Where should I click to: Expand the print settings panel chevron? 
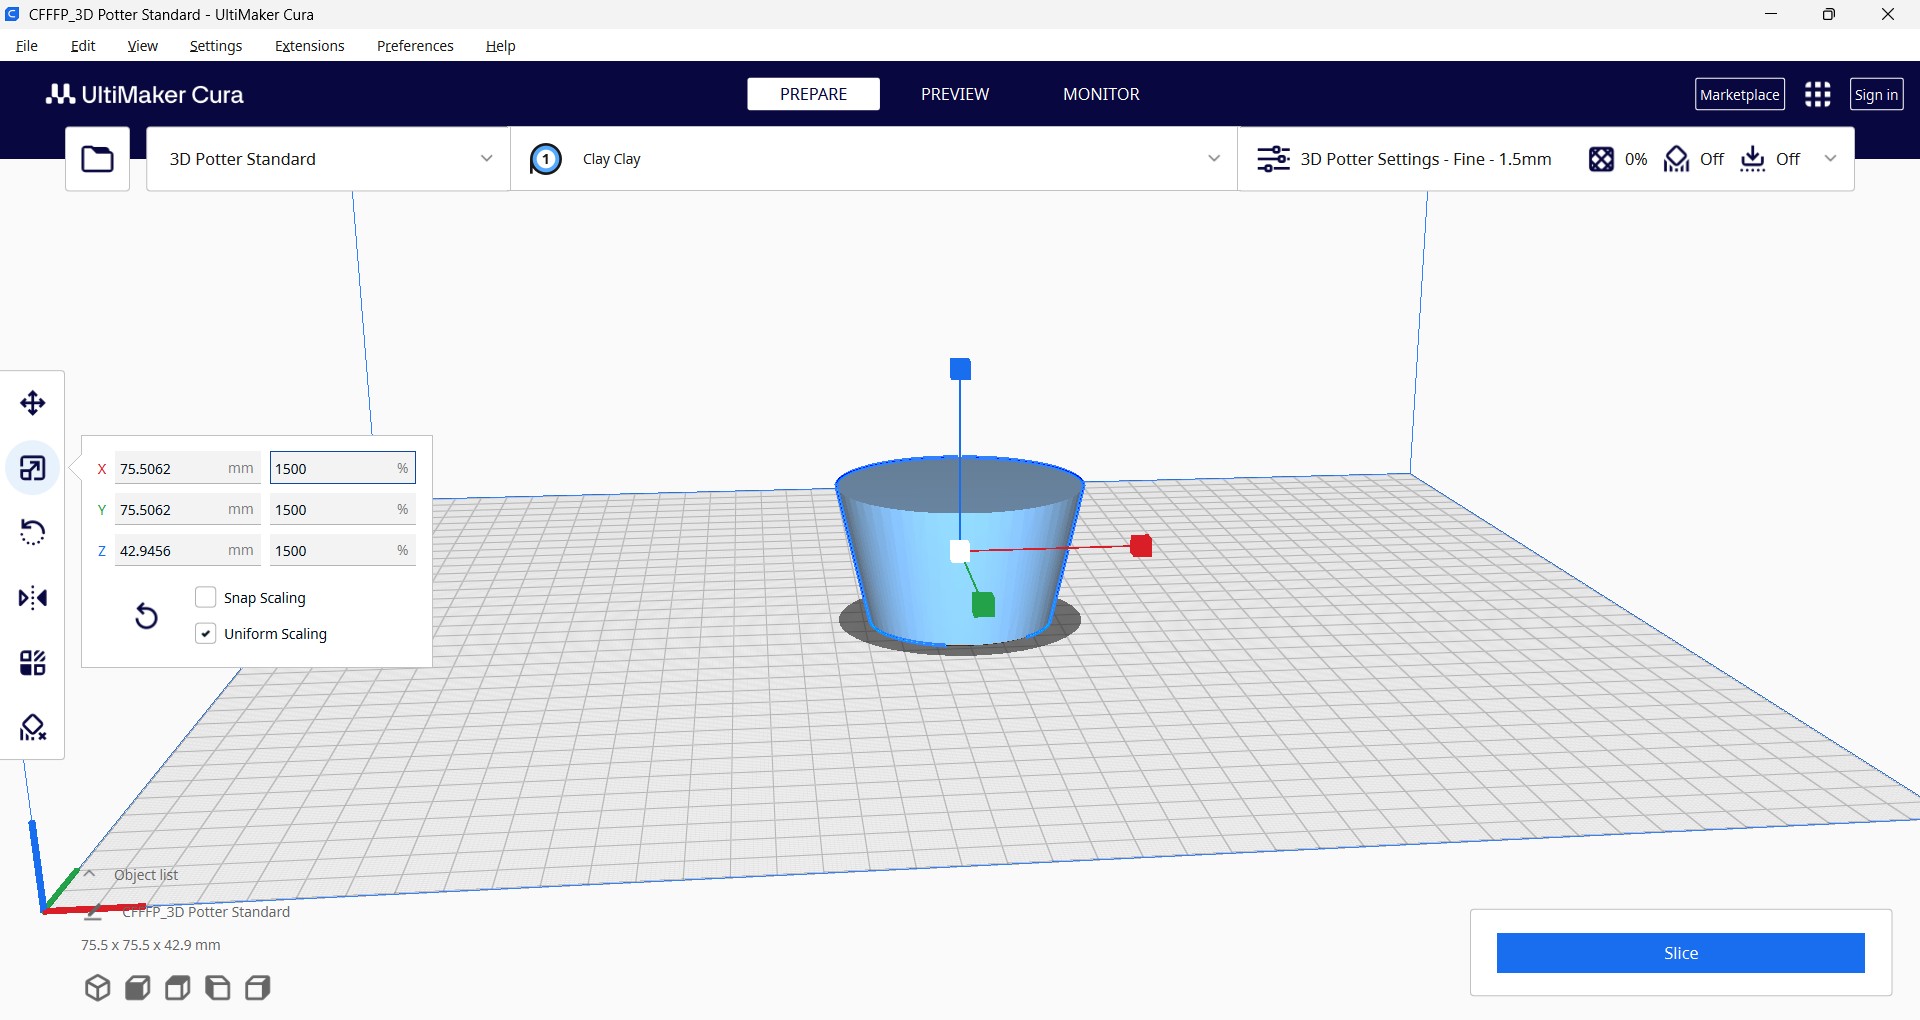1831,159
